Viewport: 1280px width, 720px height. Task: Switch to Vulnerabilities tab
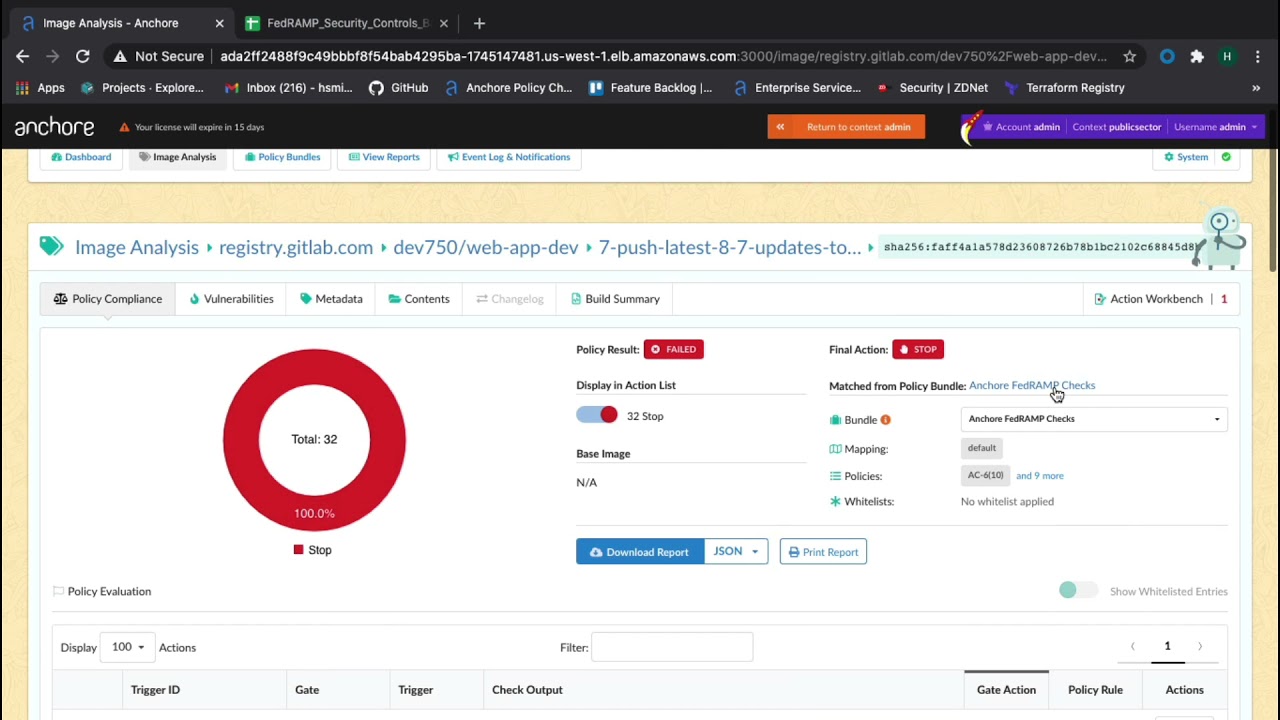click(x=231, y=299)
